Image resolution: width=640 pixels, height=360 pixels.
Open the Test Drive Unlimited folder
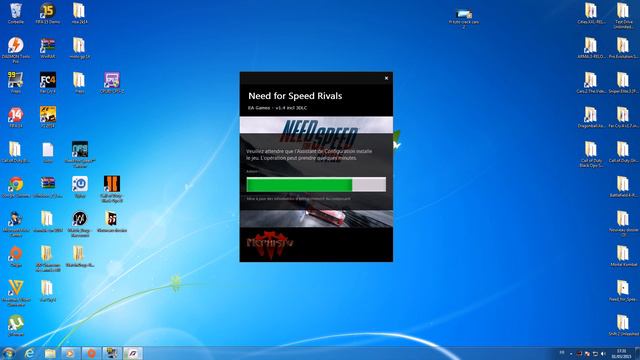coord(623,16)
